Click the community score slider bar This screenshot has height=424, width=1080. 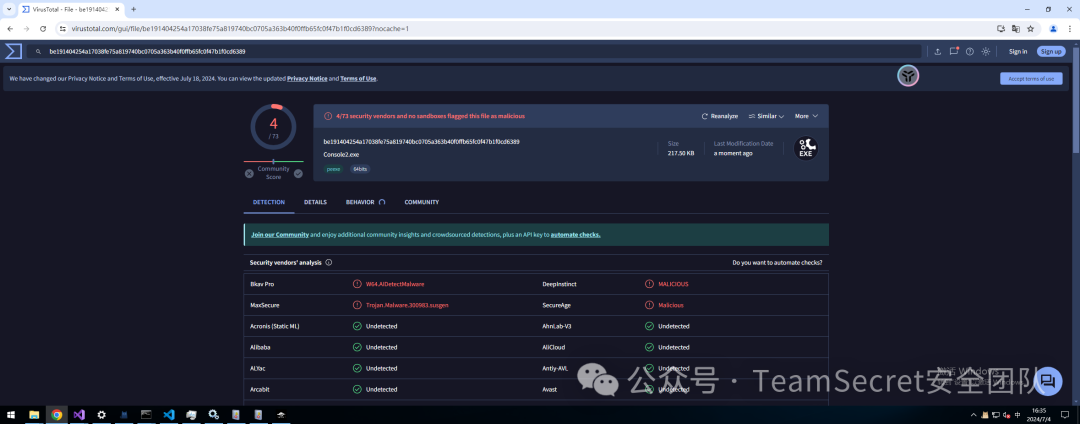[273, 161]
